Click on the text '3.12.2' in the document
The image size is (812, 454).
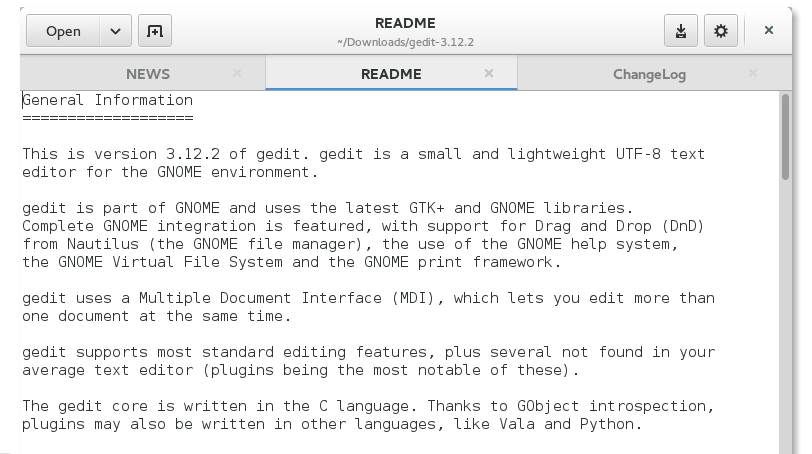(193, 154)
